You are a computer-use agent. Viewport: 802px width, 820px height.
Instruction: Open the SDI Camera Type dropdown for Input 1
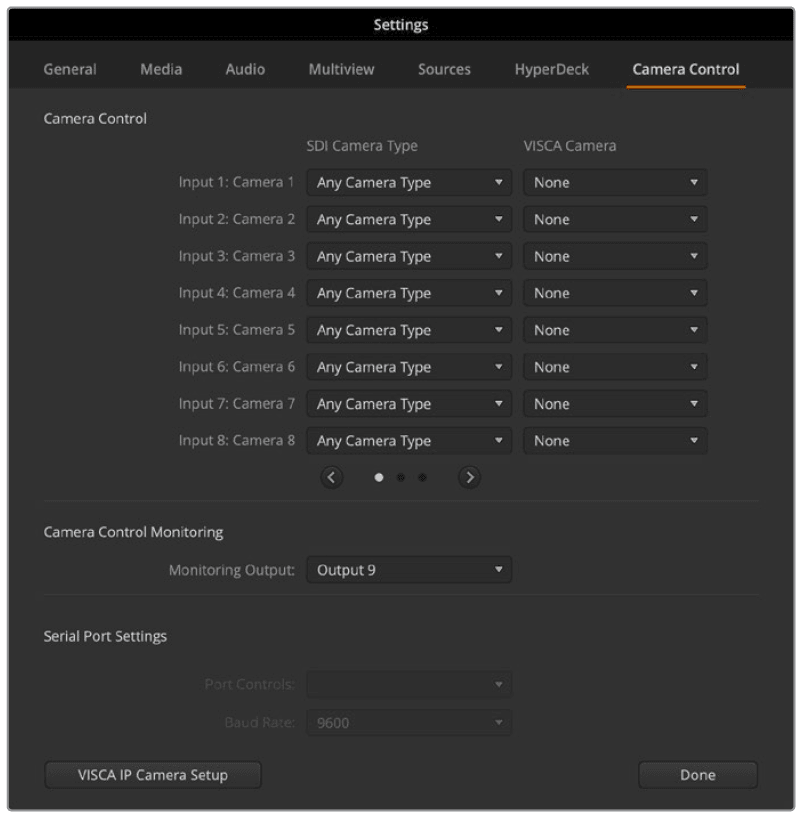coord(408,182)
